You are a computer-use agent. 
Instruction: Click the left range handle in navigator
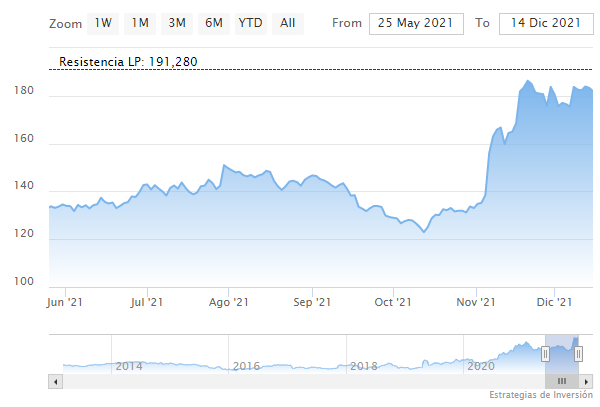pyautogui.click(x=545, y=353)
